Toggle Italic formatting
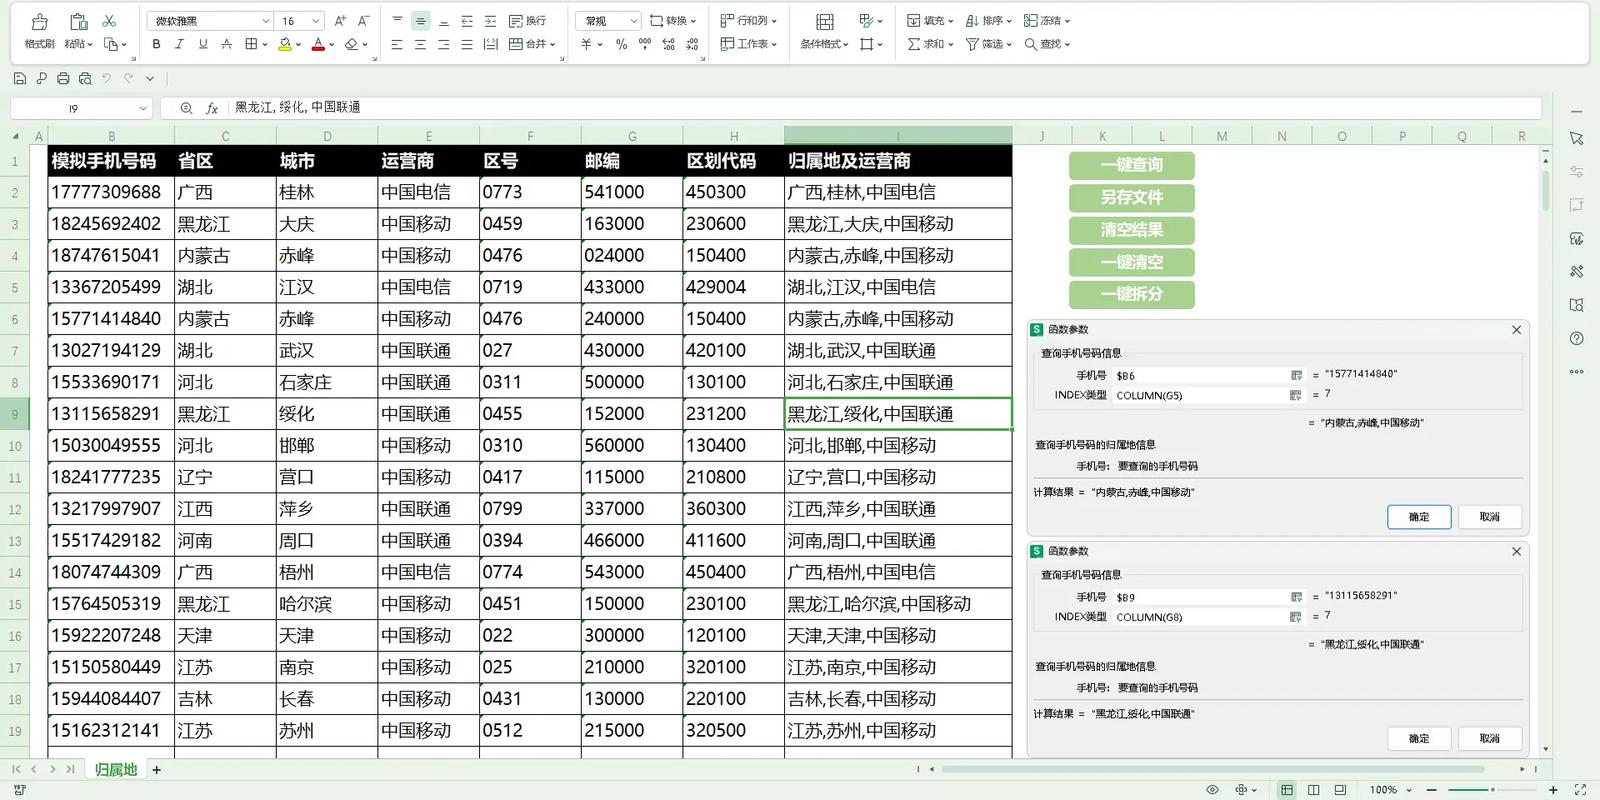Image resolution: width=1600 pixels, height=800 pixels. point(179,44)
